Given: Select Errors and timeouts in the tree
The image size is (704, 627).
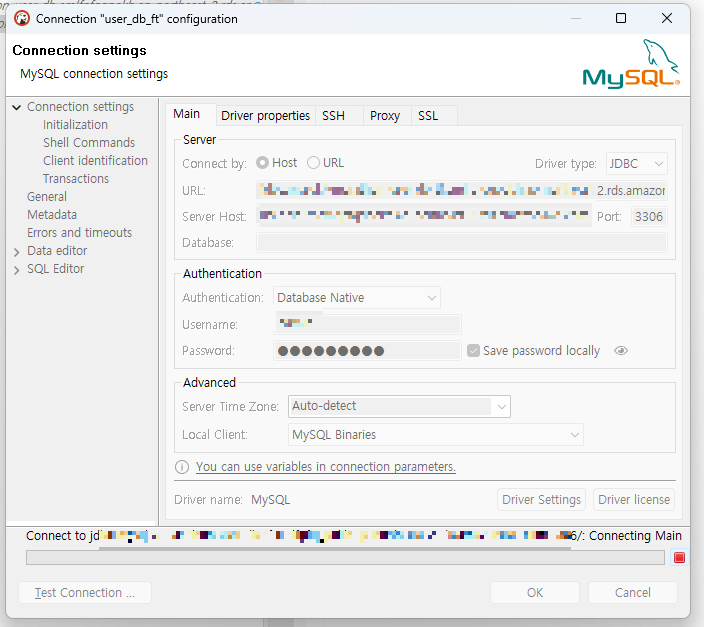Looking at the screenshot, I should point(79,233).
